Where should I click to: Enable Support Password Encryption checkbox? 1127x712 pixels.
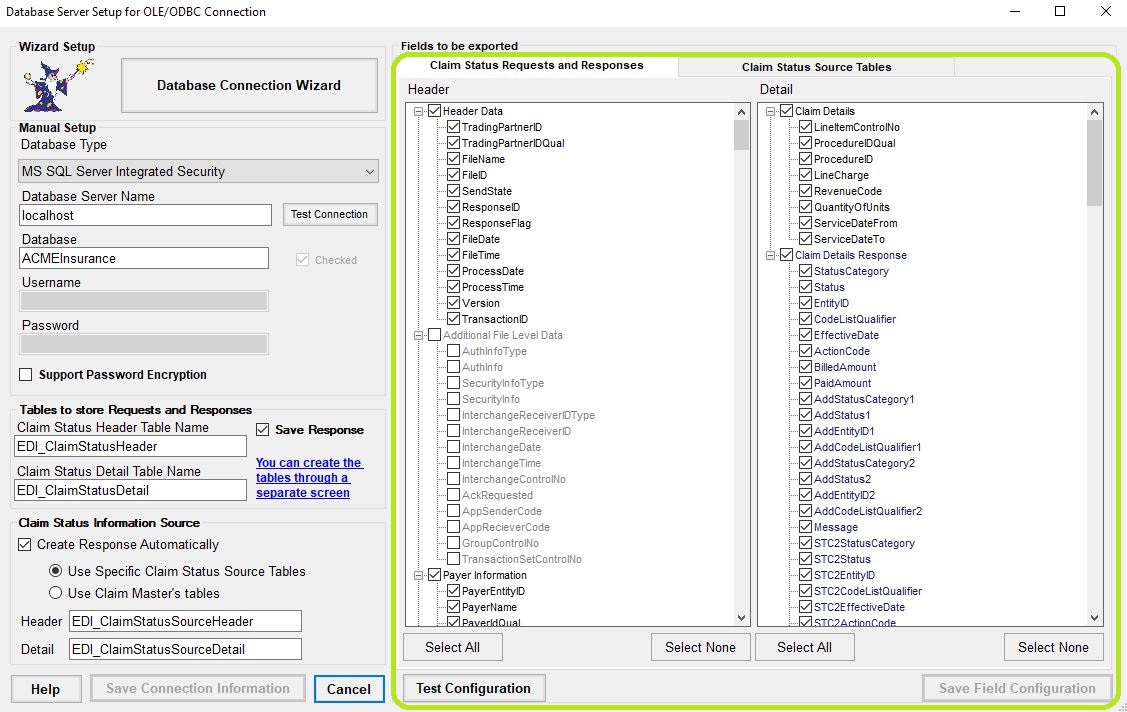click(x=26, y=374)
